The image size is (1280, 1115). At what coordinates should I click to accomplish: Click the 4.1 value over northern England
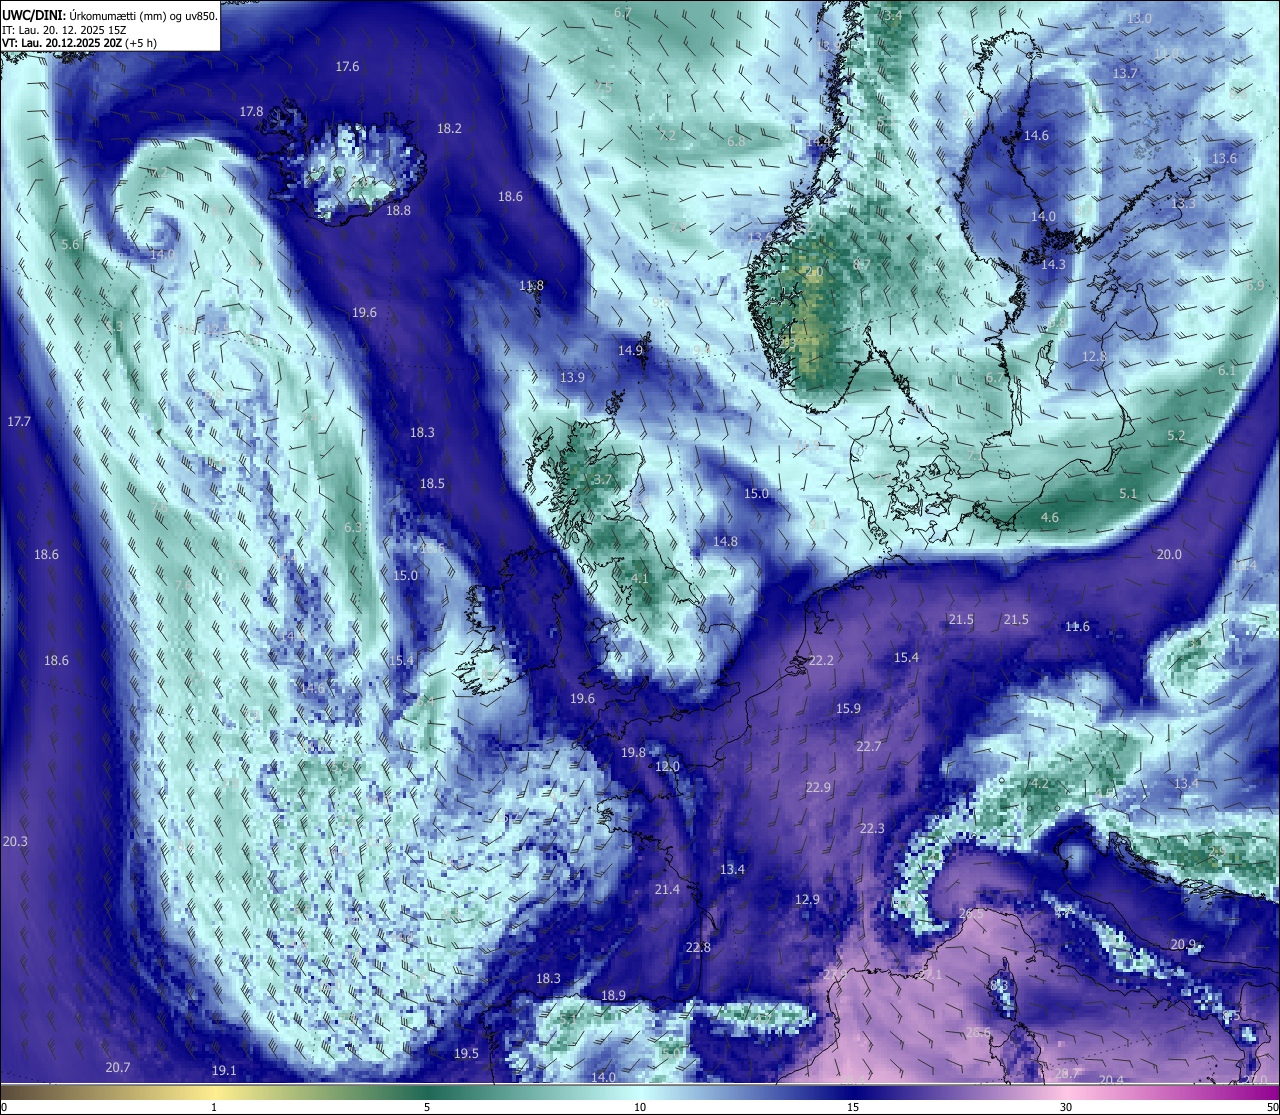pyautogui.click(x=640, y=579)
